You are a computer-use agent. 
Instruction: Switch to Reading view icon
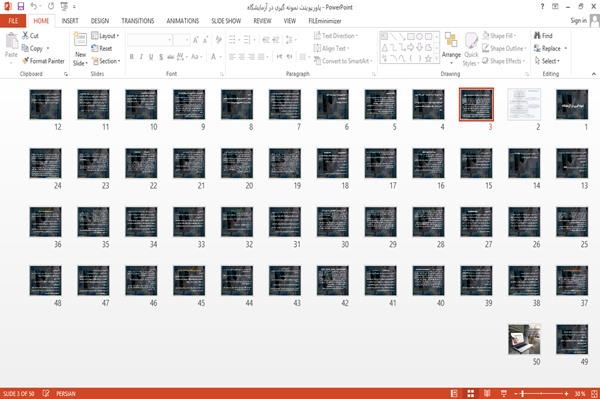pos(487,393)
